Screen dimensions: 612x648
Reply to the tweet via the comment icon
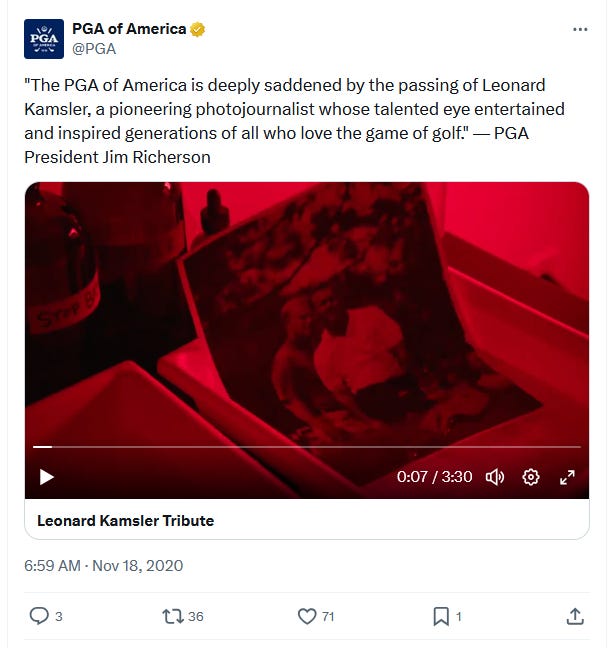click(39, 616)
